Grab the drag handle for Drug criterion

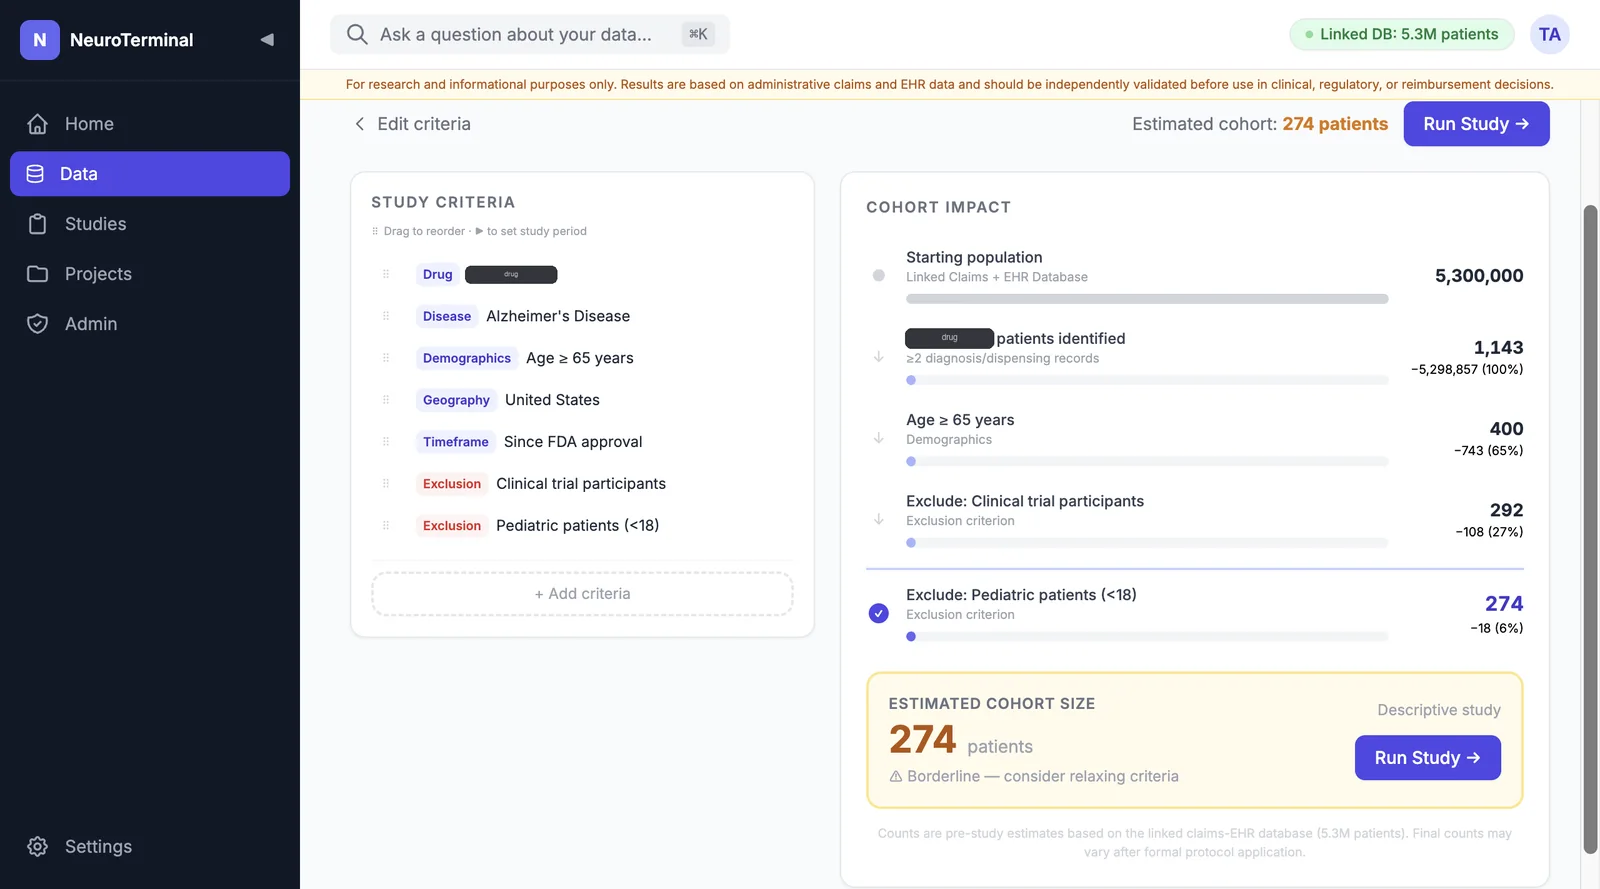pyautogui.click(x=386, y=274)
